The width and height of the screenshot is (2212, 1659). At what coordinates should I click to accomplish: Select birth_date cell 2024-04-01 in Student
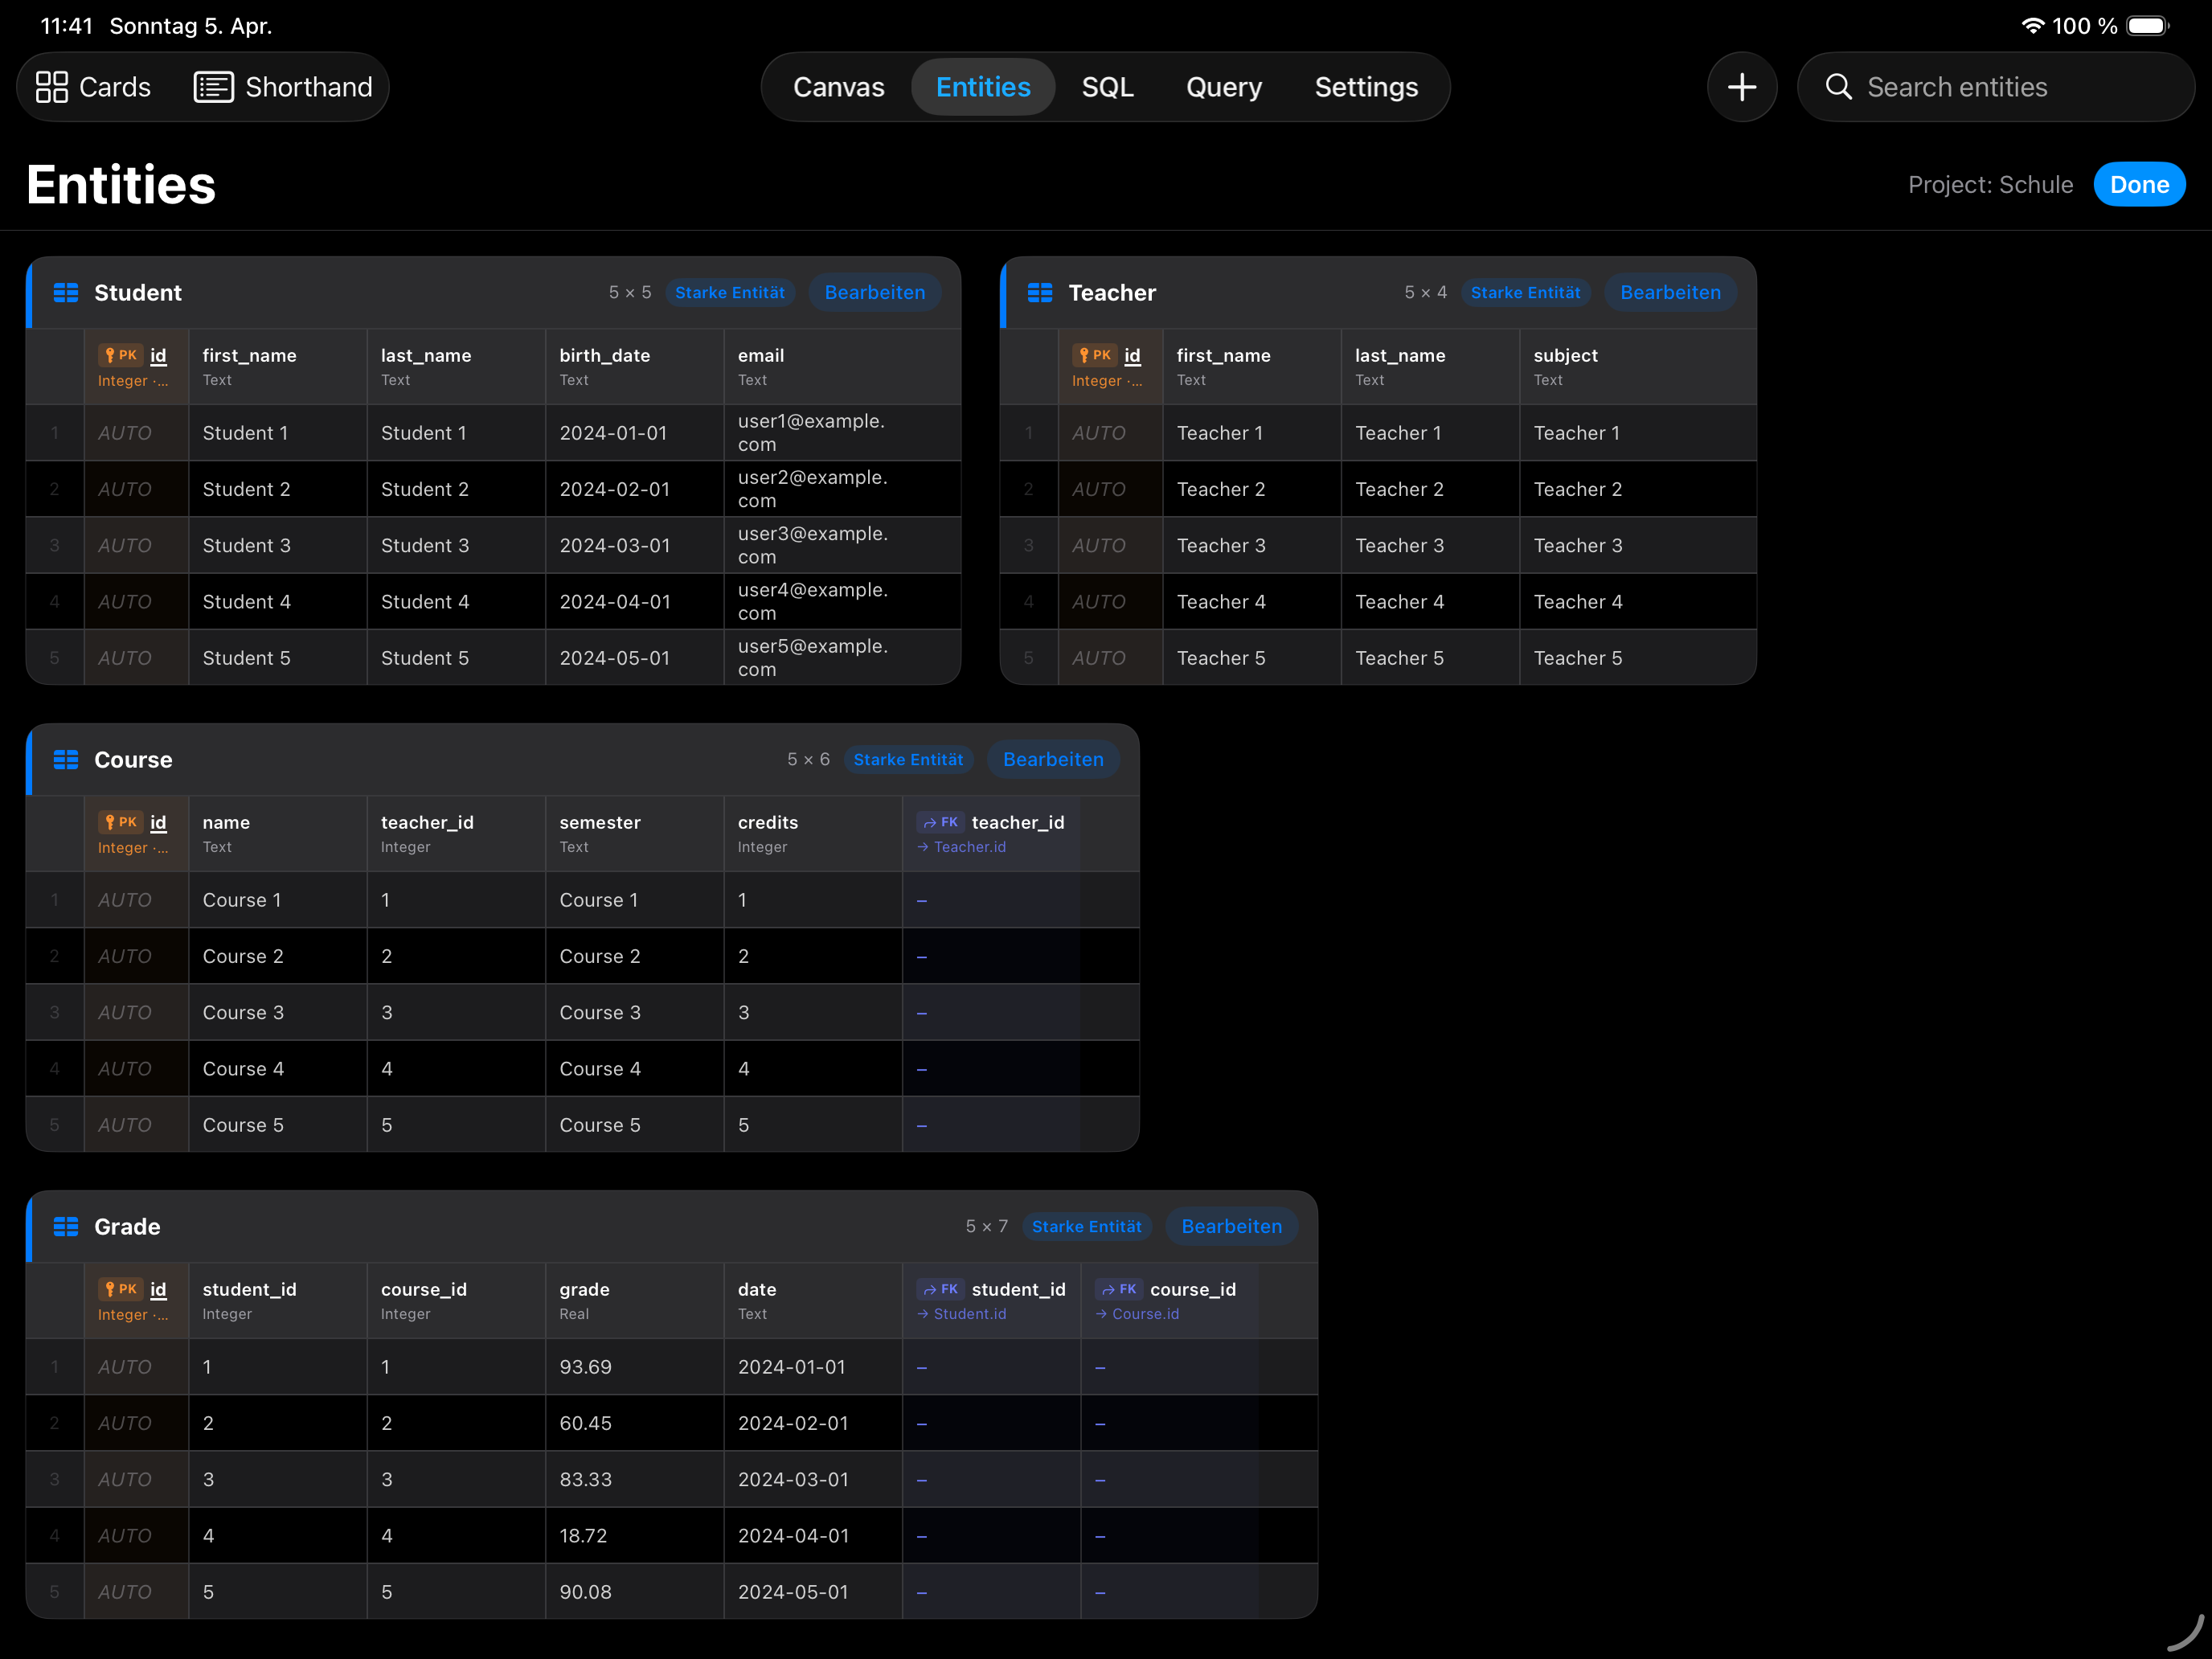tap(634, 602)
